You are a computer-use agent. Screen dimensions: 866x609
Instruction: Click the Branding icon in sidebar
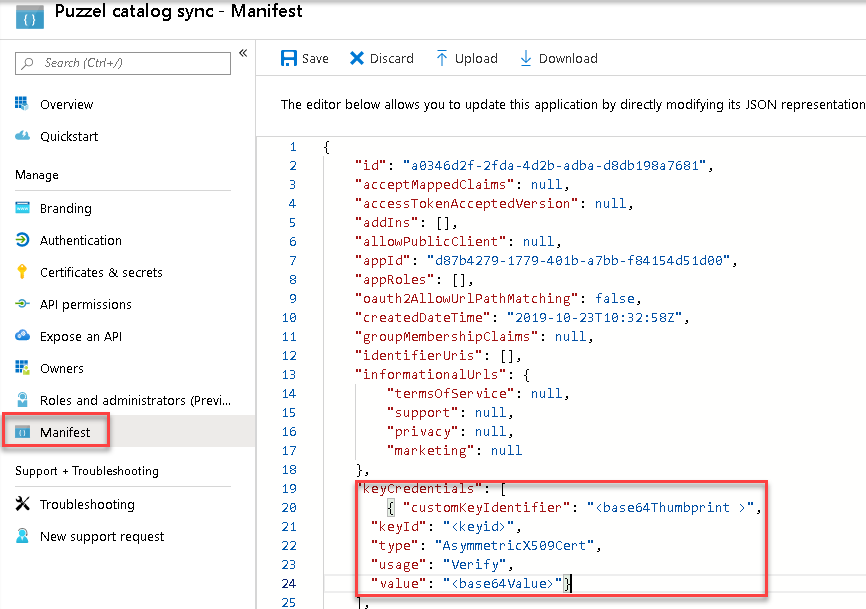(x=22, y=208)
